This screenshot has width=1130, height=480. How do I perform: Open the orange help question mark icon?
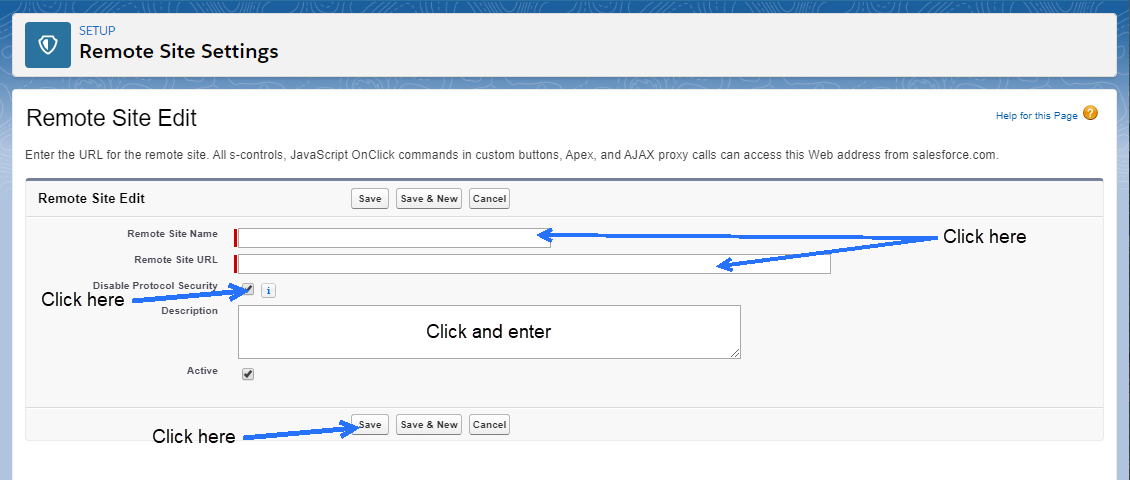tap(1090, 113)
